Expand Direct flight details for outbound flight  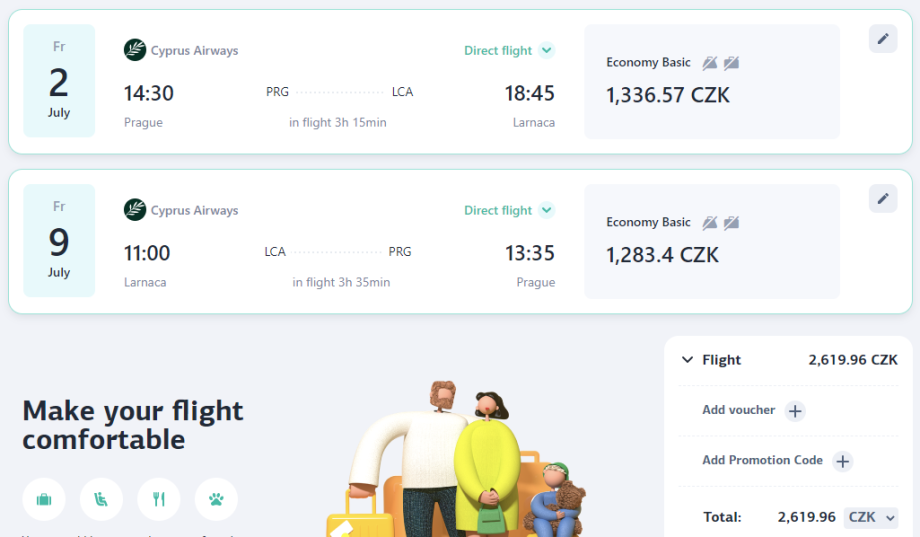[x=546, y=50]
